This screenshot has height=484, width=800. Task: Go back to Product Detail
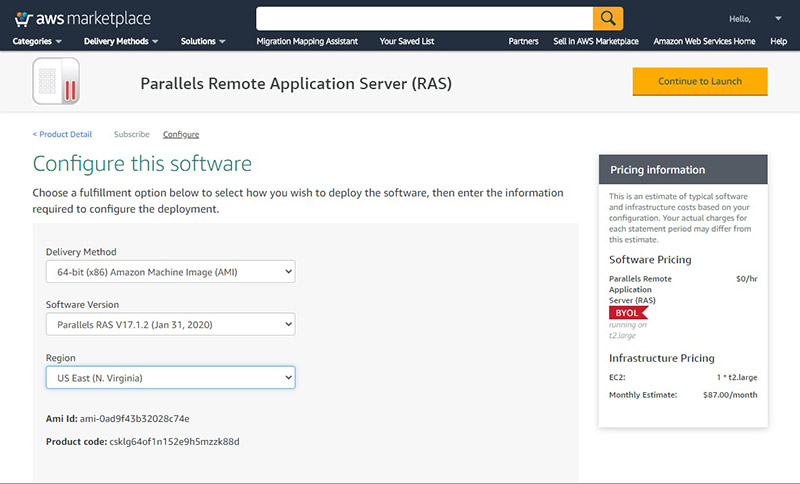tap(62, 134)
